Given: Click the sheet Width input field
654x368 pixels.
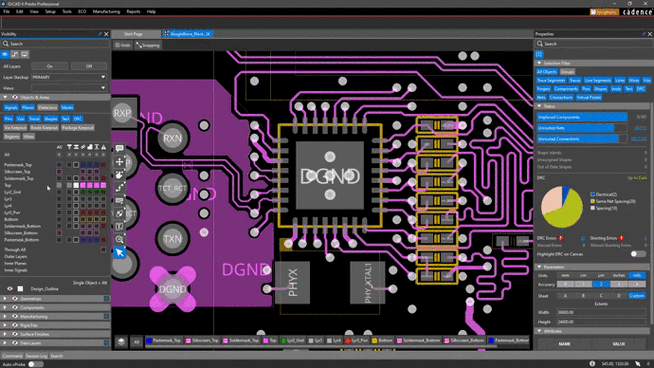Looking at the screenshot, I should 601,312.
